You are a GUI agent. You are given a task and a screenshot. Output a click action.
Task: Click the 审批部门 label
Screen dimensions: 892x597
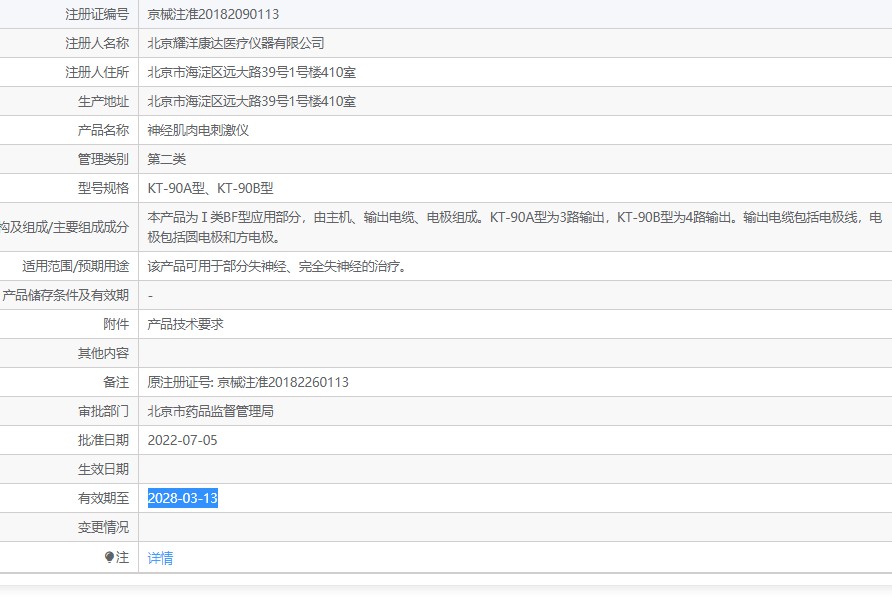pyautogui.click(x=104, y=411)
